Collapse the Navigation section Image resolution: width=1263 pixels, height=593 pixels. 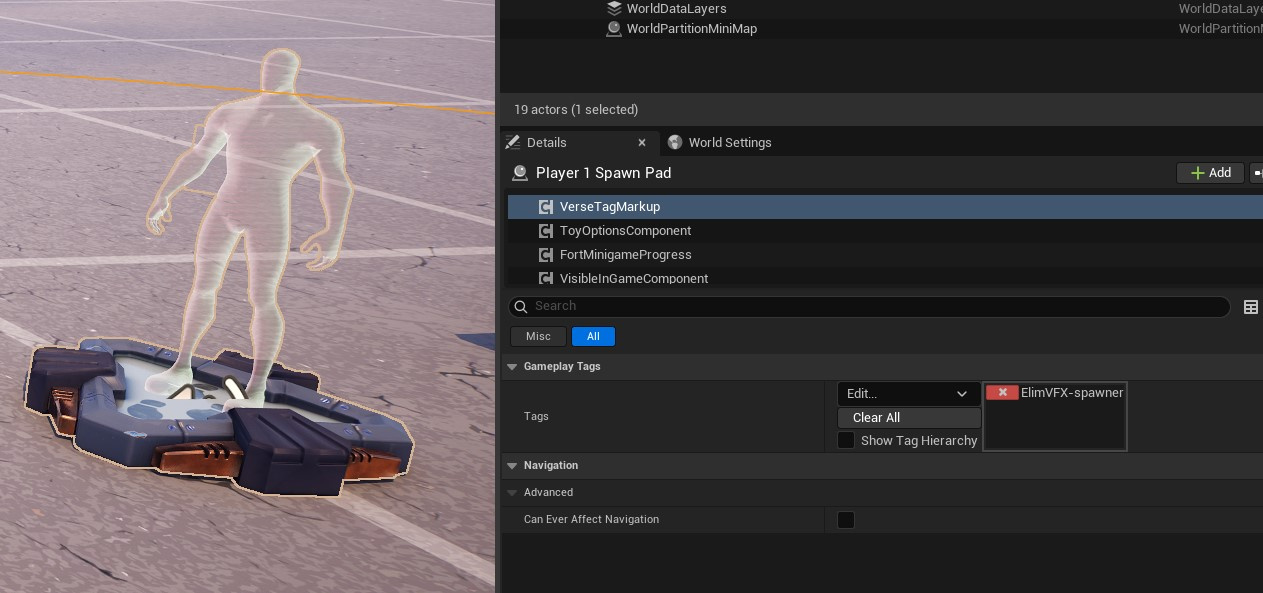[512, 466]
